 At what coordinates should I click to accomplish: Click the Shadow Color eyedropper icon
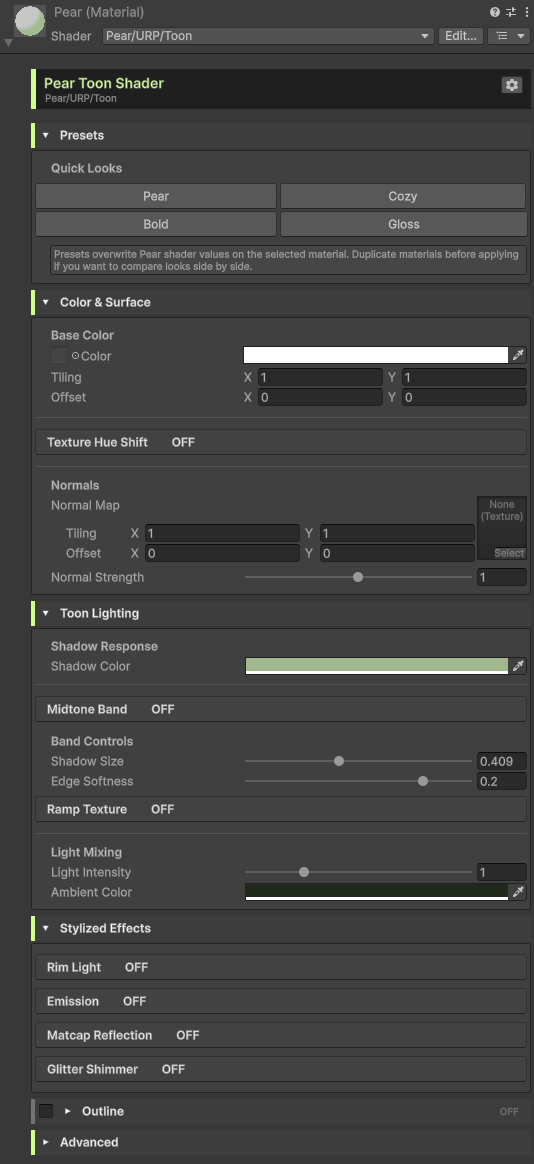(x=518, y=666)
